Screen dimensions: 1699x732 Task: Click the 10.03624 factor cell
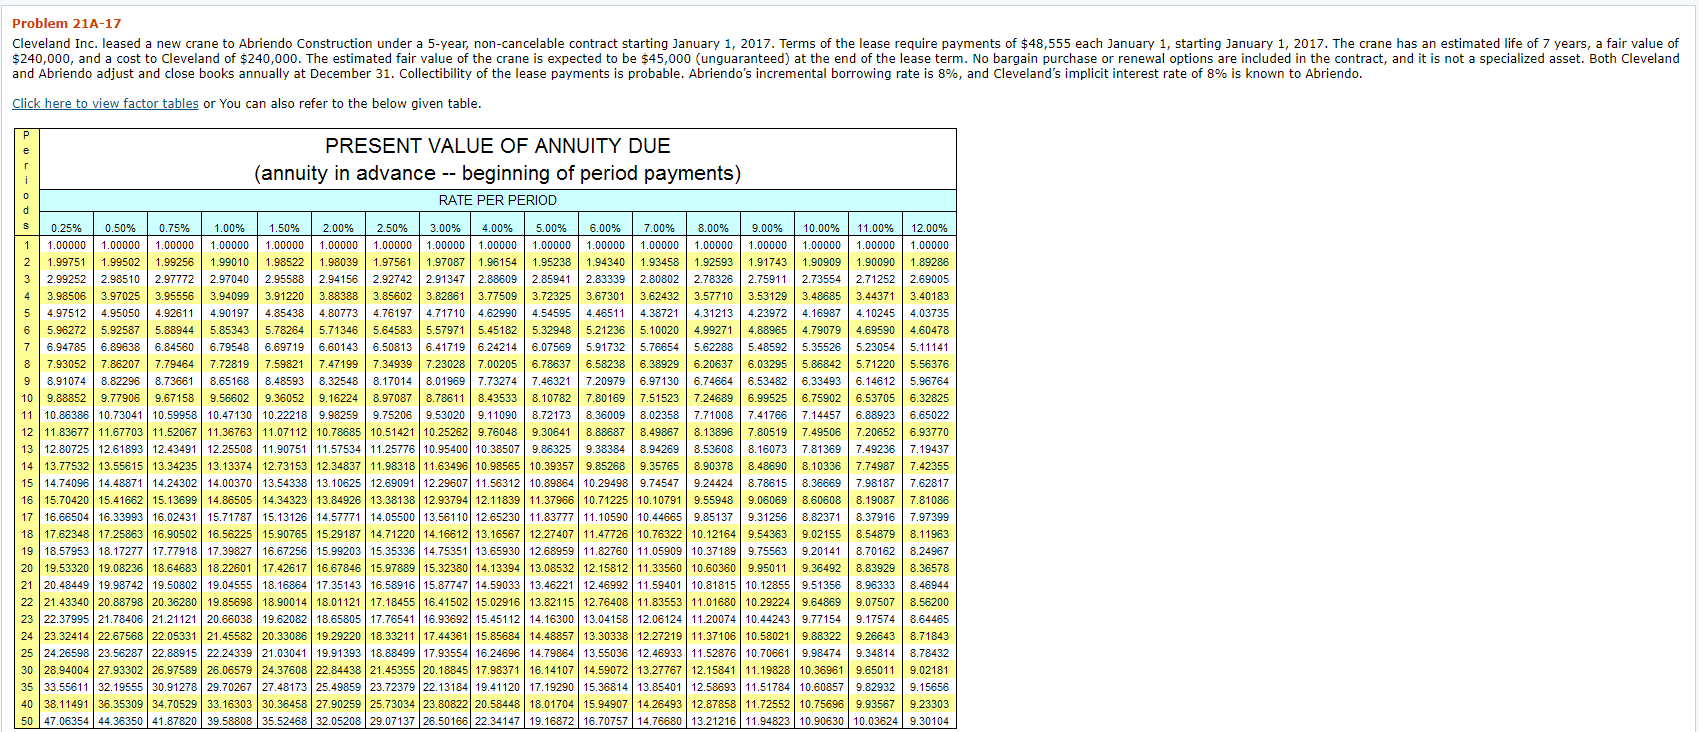(x=876, y=721)
